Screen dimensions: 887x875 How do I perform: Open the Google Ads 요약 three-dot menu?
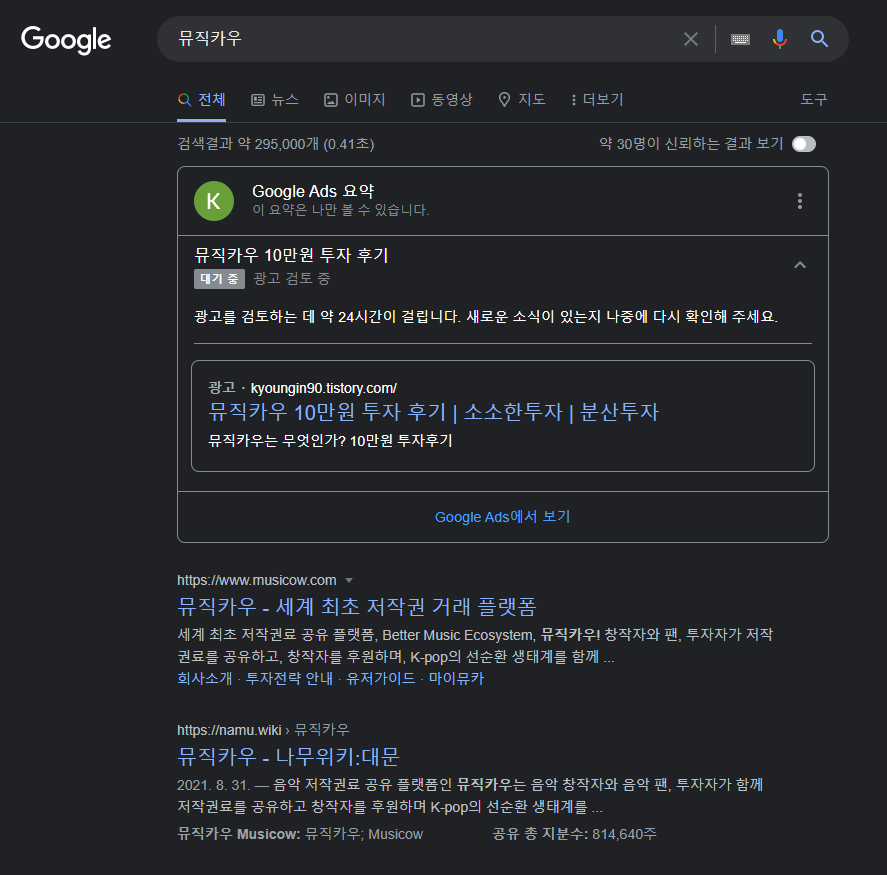click(x=800, y=201)
